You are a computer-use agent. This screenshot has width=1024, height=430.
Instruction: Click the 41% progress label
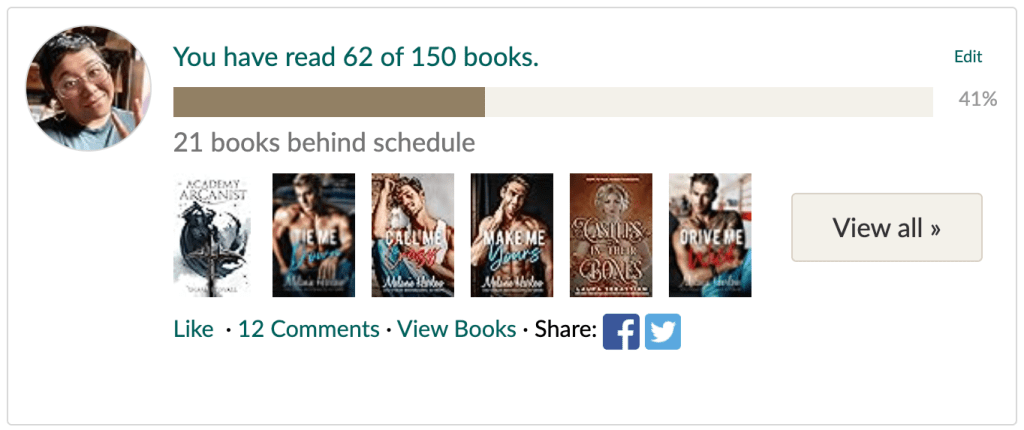point(978,99)
